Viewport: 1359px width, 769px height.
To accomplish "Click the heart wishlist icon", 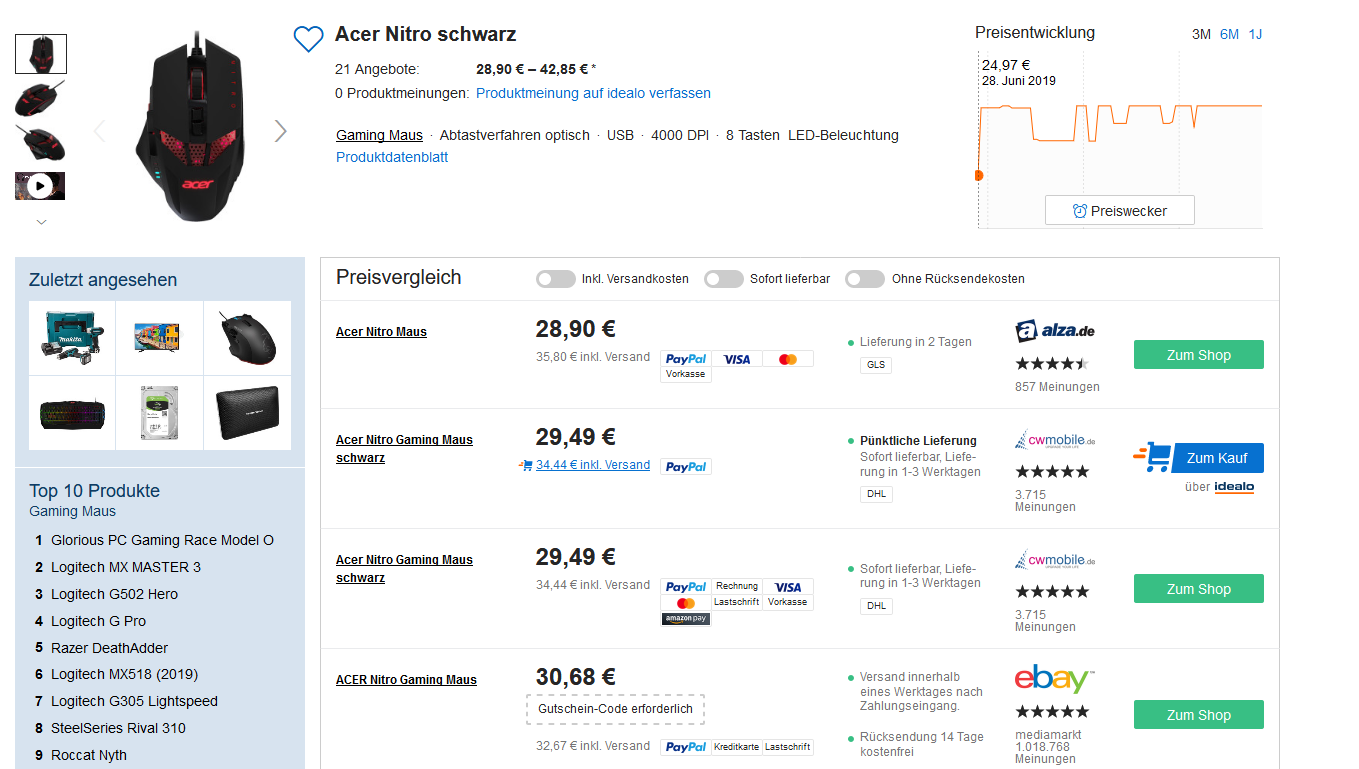I will pos(308,39).
